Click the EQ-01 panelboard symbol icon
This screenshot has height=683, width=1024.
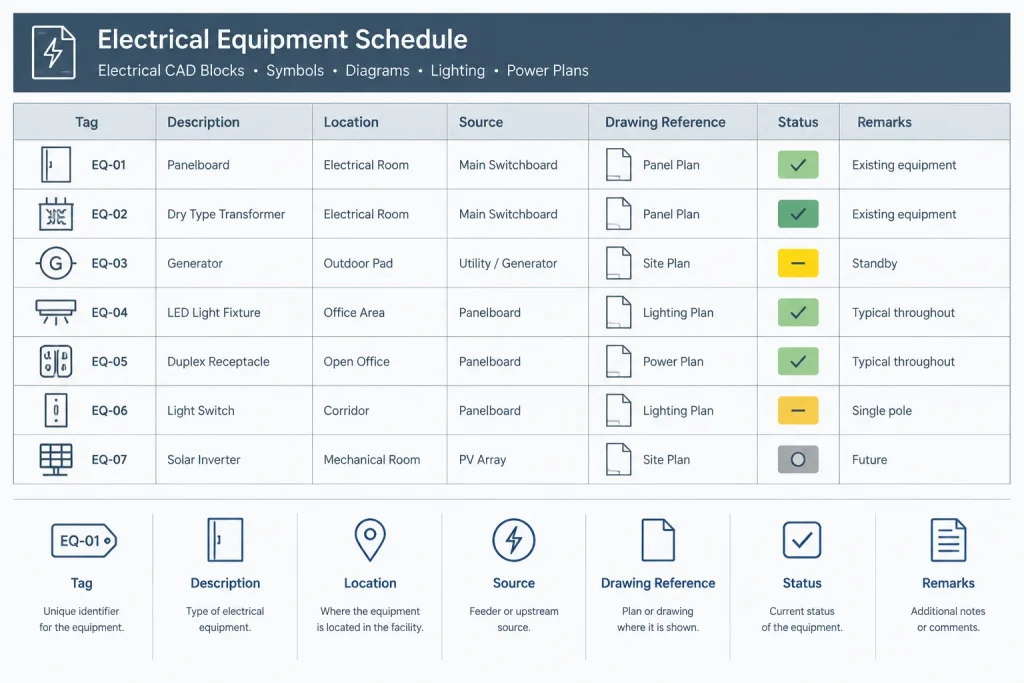(x=56, y=165)
